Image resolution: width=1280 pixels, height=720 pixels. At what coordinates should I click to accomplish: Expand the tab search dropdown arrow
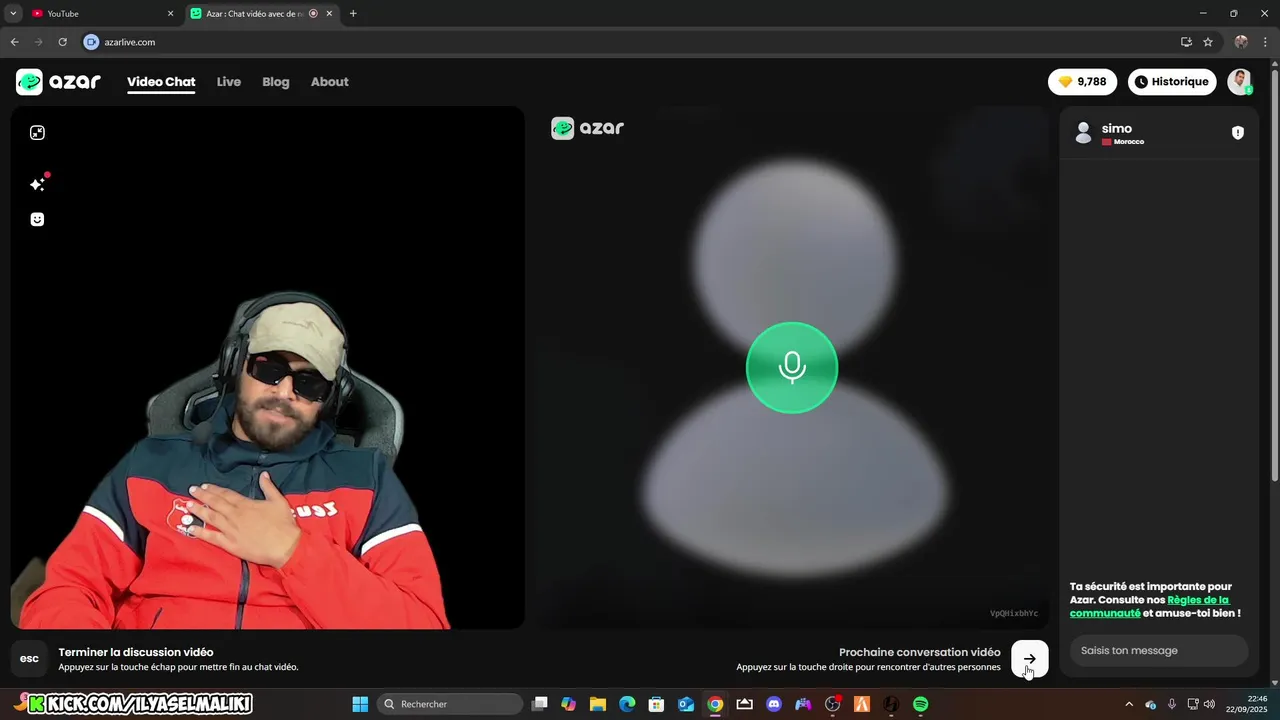[x=13, y=14]
